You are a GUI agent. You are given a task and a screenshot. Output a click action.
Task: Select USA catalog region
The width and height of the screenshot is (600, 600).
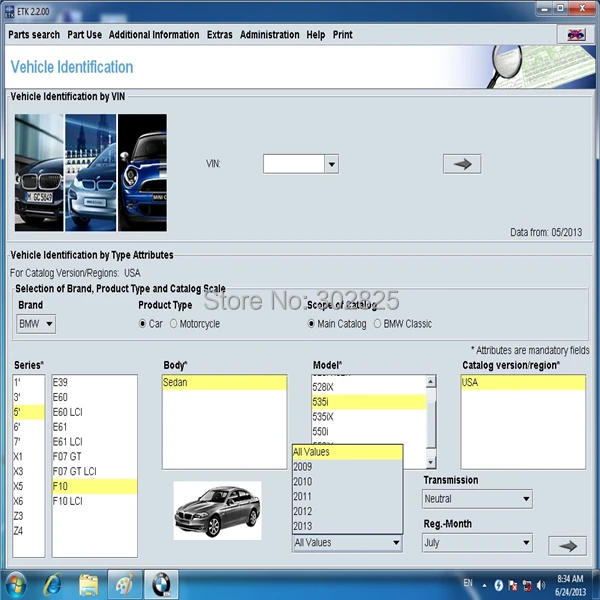523,383
